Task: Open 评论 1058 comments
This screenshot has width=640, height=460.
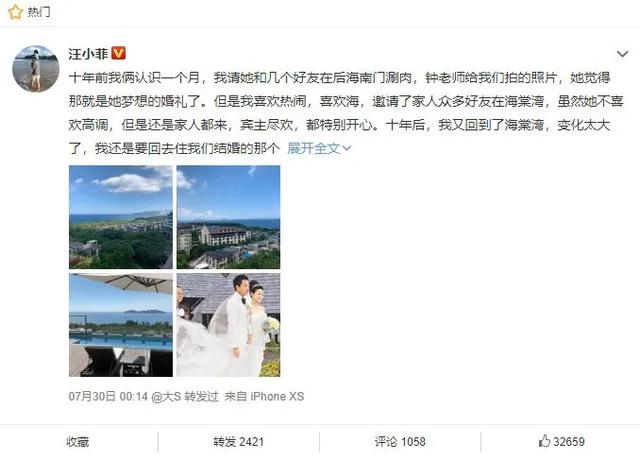Action: 400,442
